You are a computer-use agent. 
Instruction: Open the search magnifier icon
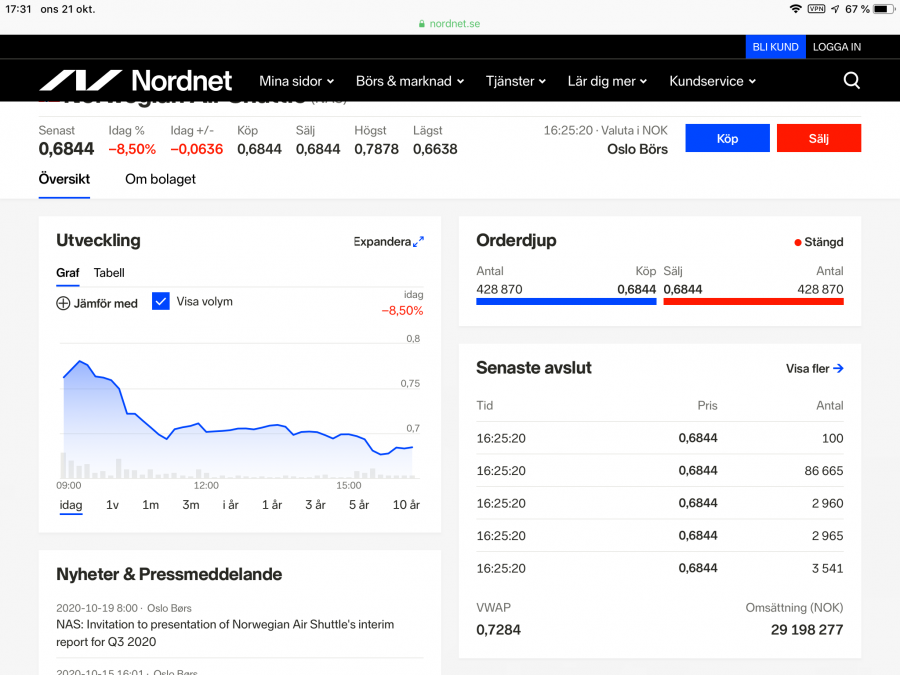[x=851, y=81]
